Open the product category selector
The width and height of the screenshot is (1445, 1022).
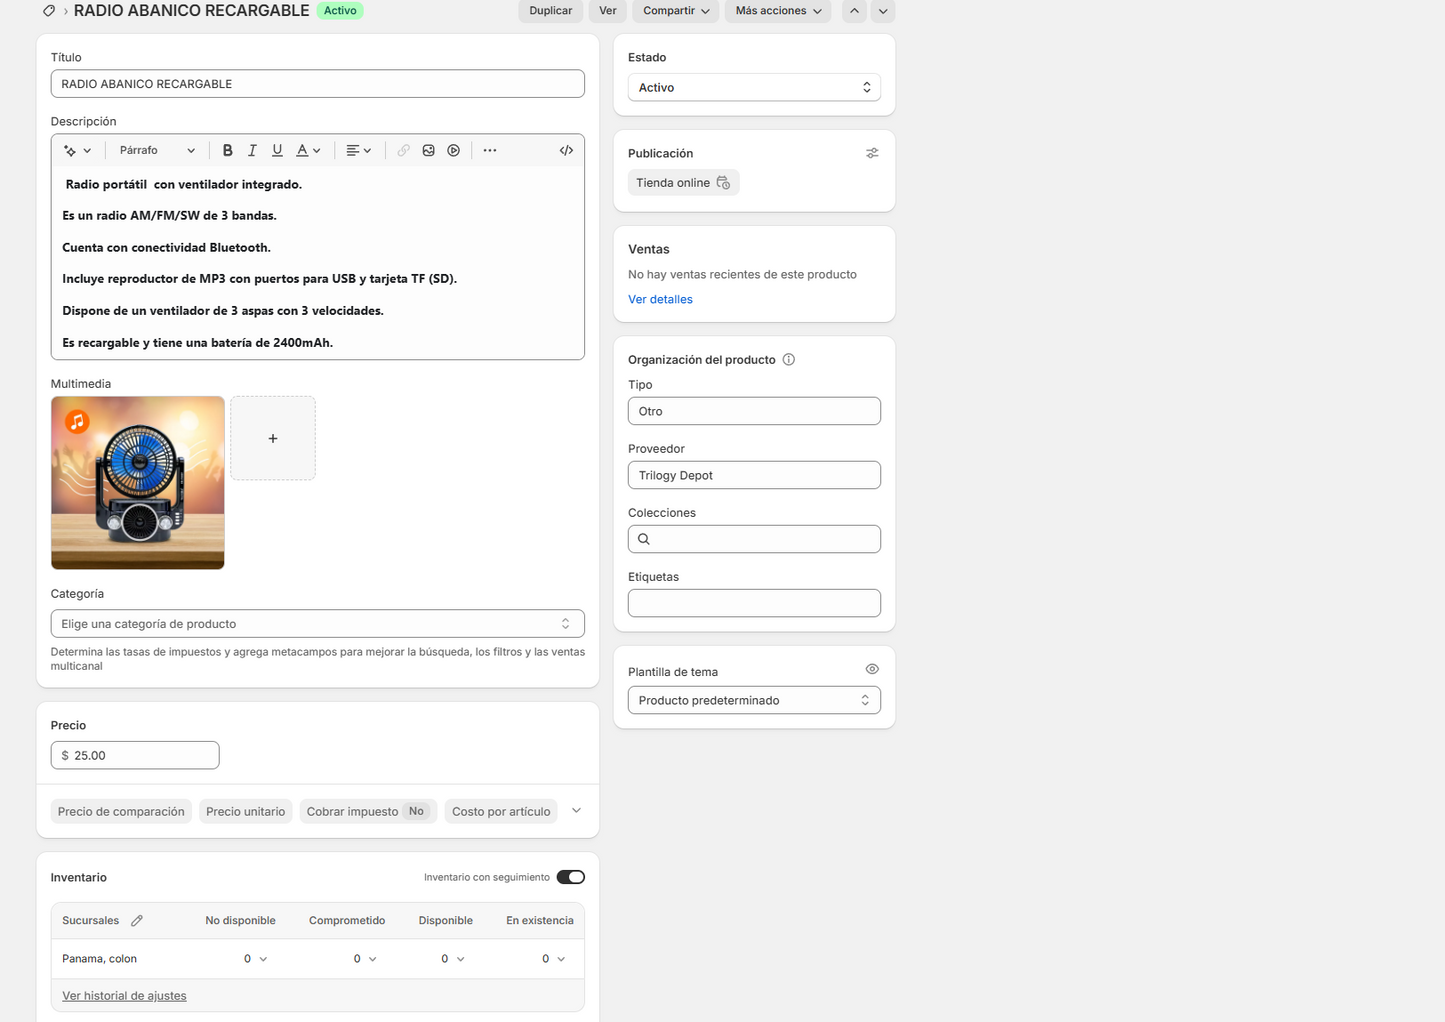317,623
